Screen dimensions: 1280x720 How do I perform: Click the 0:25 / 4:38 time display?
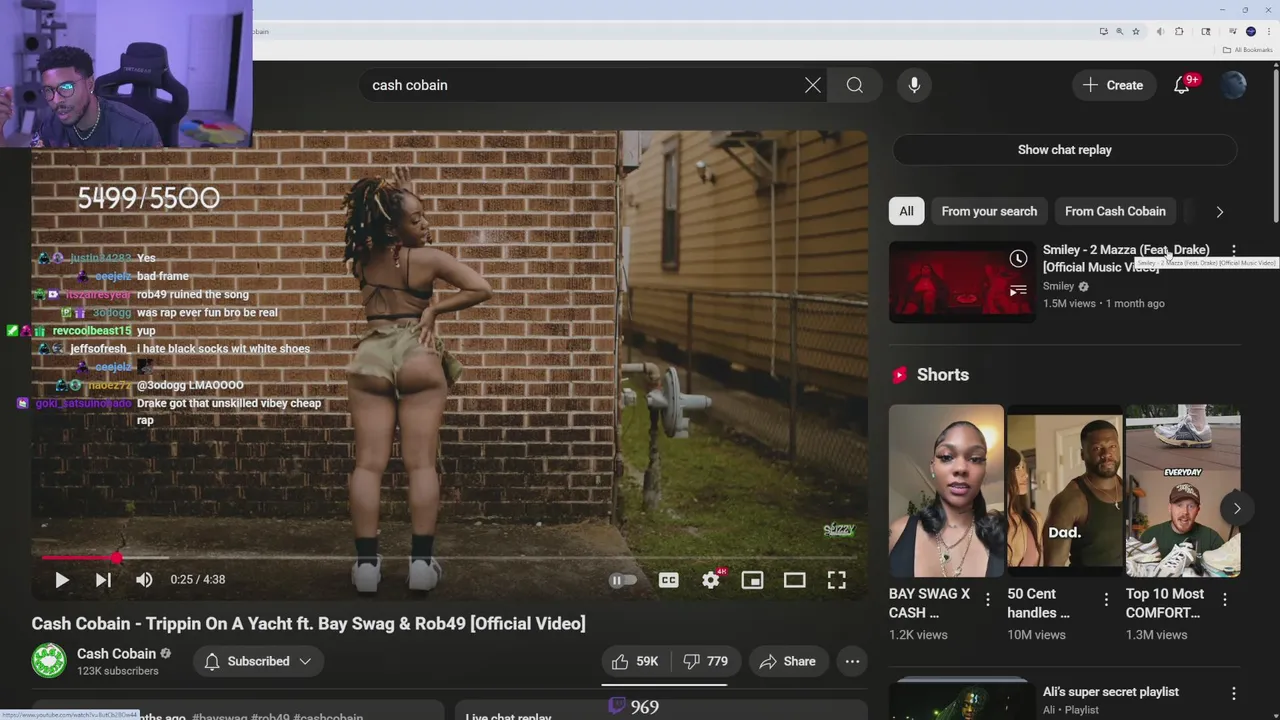[x=198, y=580]
